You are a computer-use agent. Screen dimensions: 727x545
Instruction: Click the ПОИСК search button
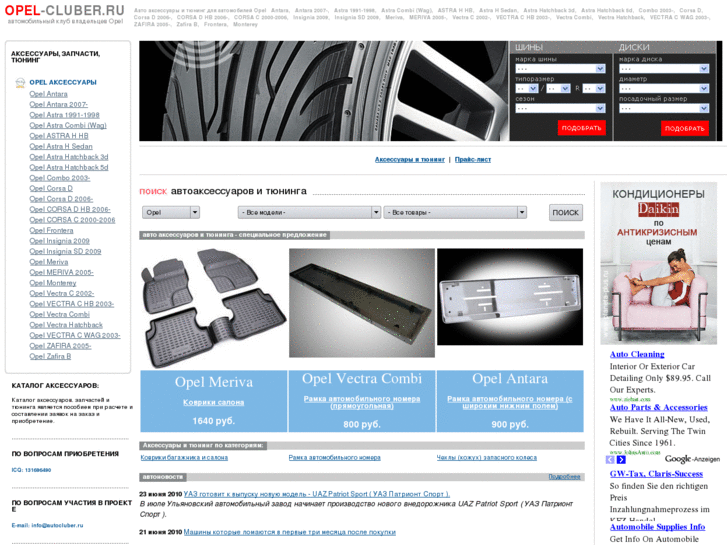[566, 212]
